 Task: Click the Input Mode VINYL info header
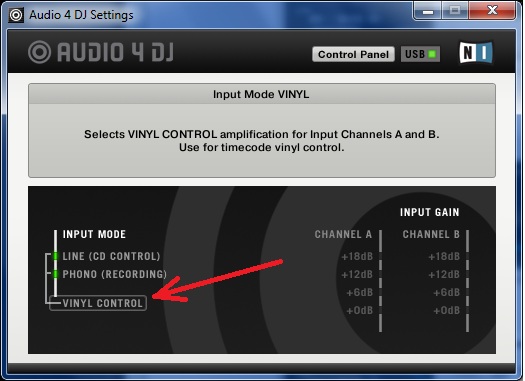coord(261,94)
